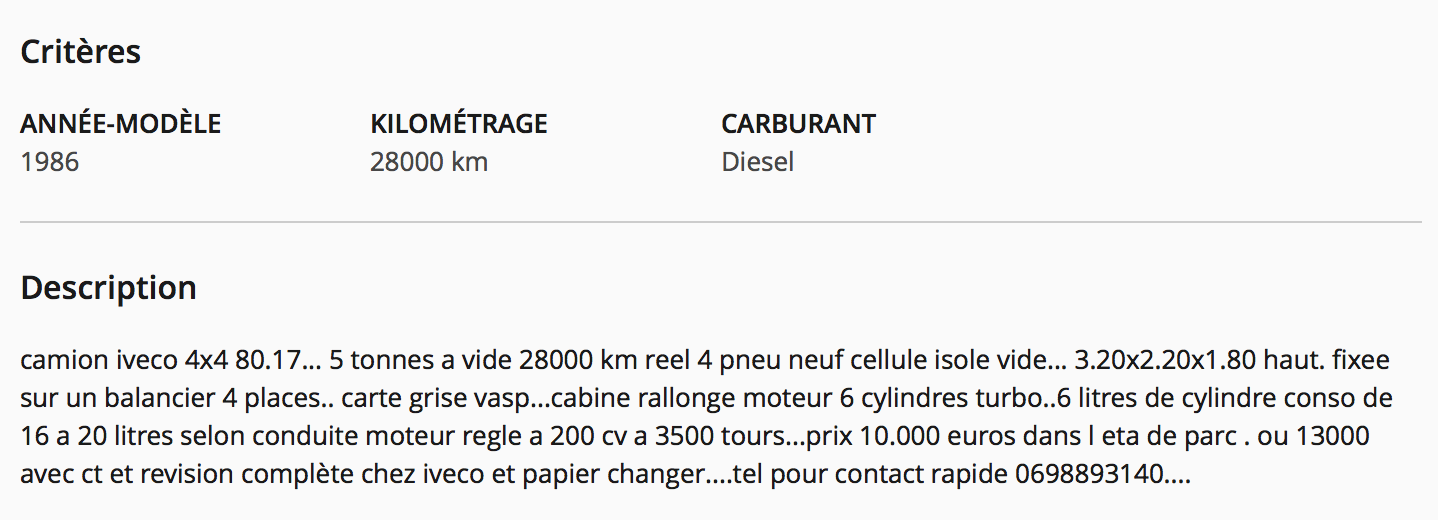Select the "KILOMÉTRAGE" criteria label
Viewport: 1438px width, 520px height.
[x=458, y=124]
